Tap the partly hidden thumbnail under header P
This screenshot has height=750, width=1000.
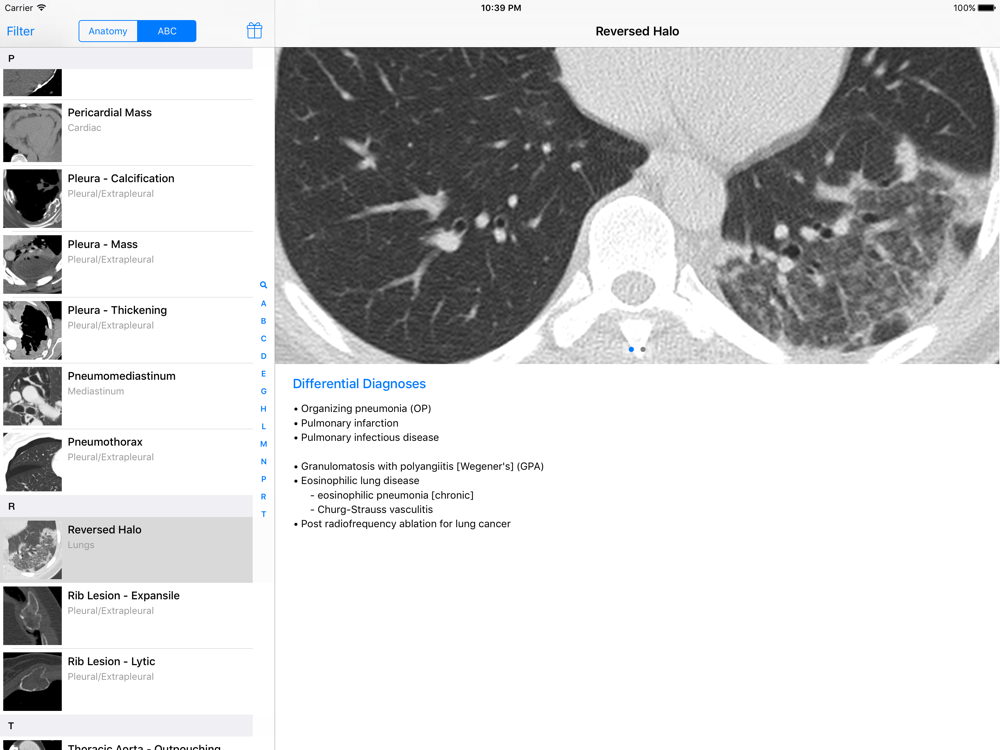point(33,83)
